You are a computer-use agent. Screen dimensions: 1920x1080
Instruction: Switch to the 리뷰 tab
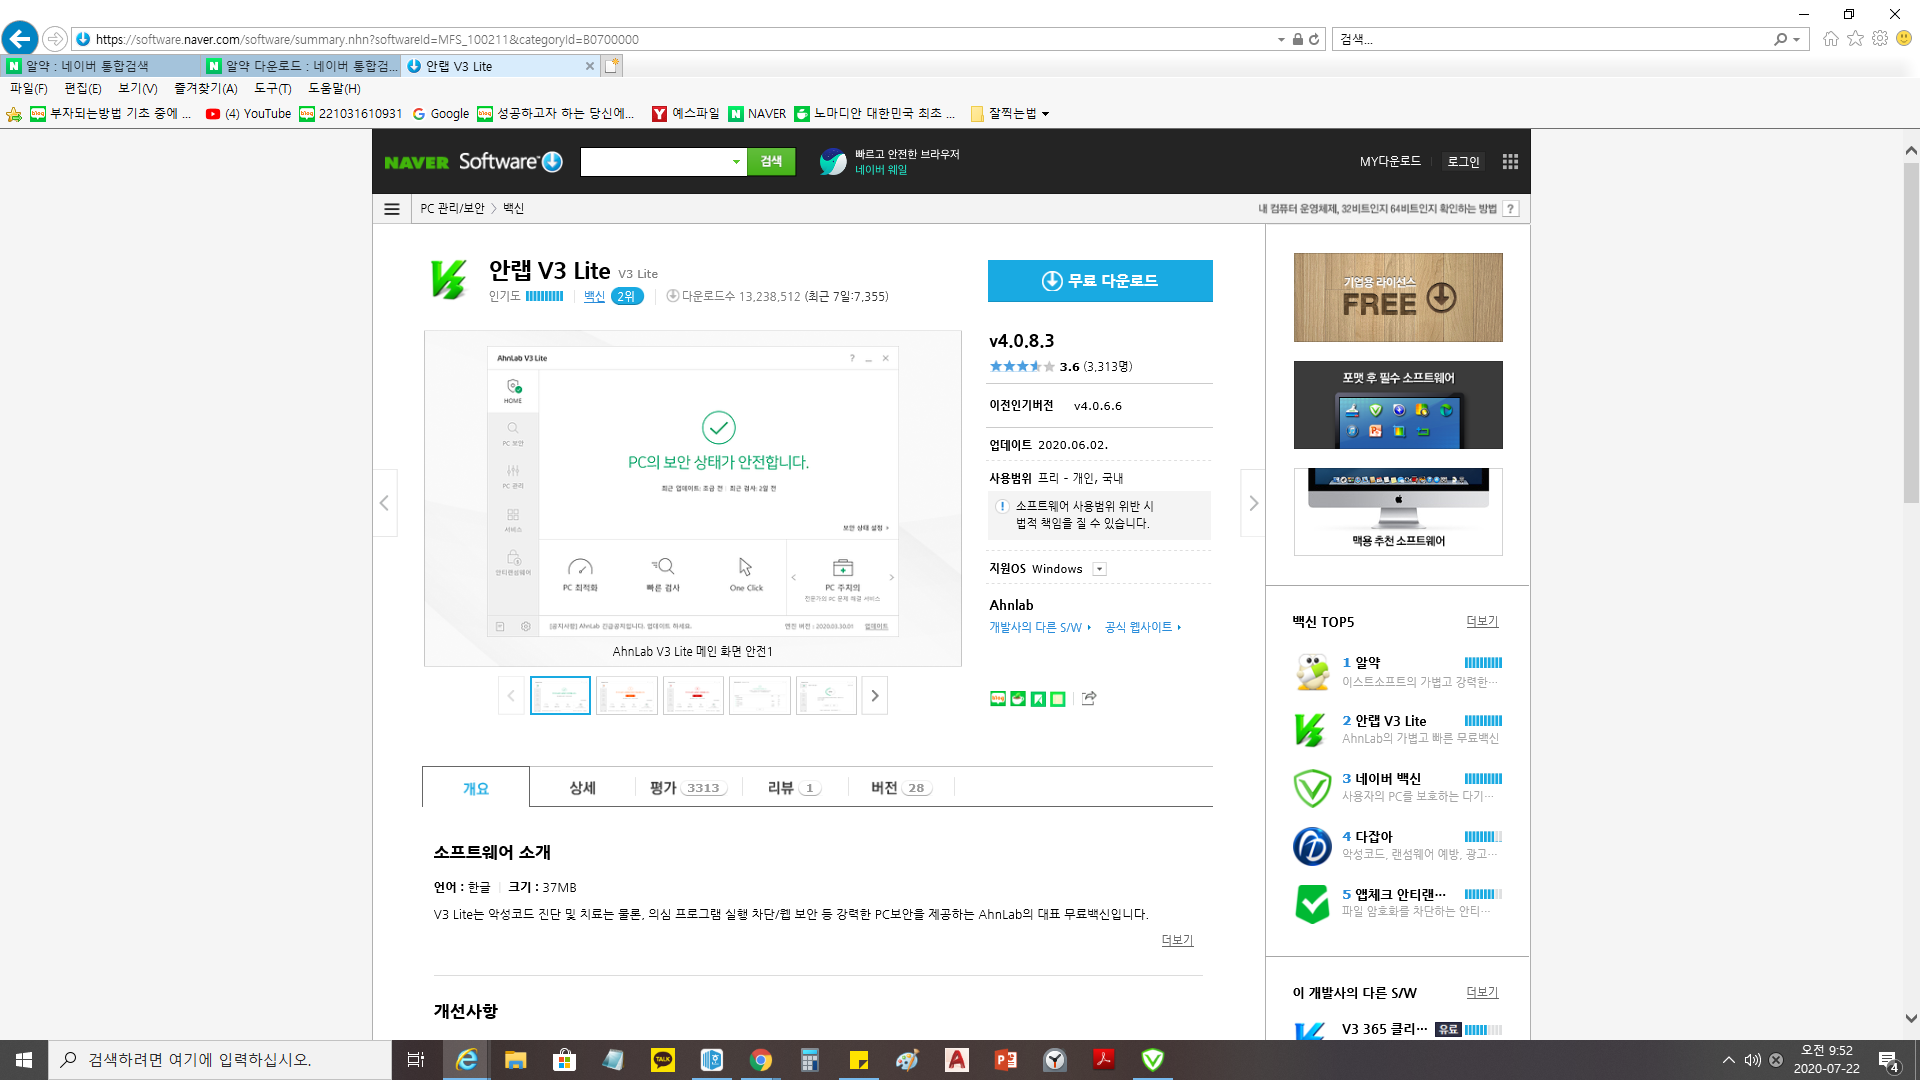click(794, 788)
